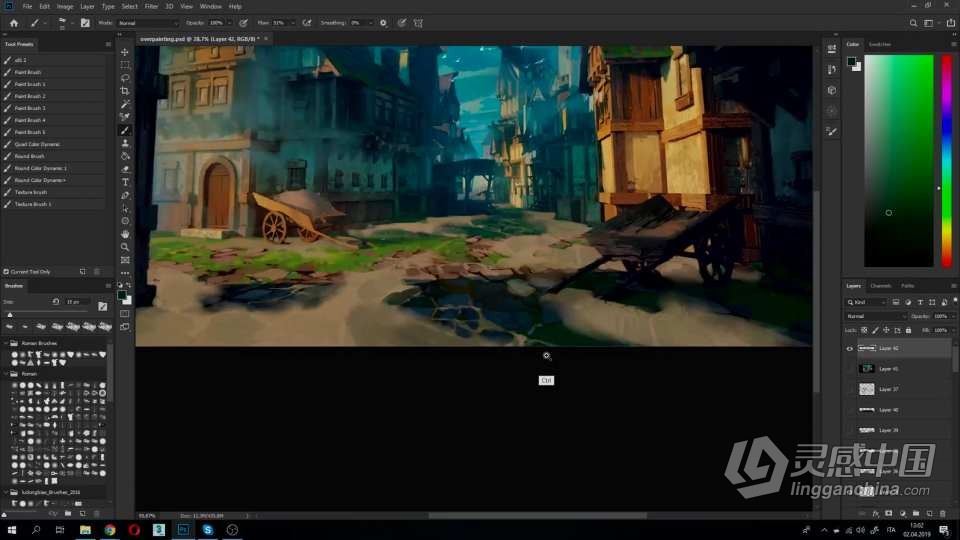
Task: Create new adjustment layer icon
Action: (x=902, y=514)
